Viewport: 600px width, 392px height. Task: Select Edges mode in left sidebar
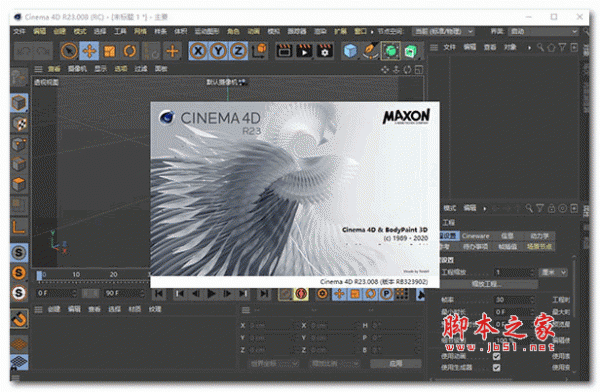(19, 165)
